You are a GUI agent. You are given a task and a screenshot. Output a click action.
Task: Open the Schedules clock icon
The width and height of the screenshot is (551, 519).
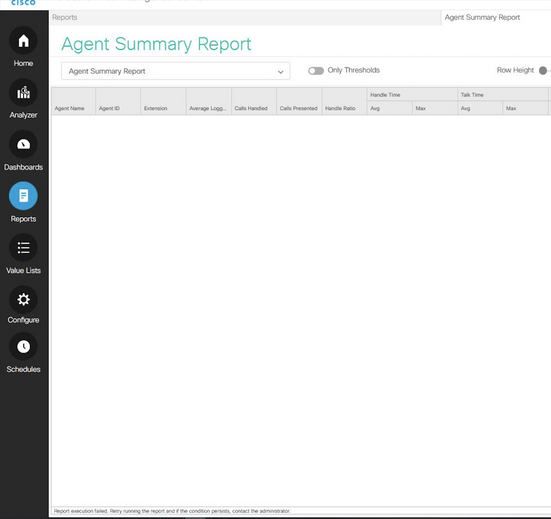click(23, 347)
